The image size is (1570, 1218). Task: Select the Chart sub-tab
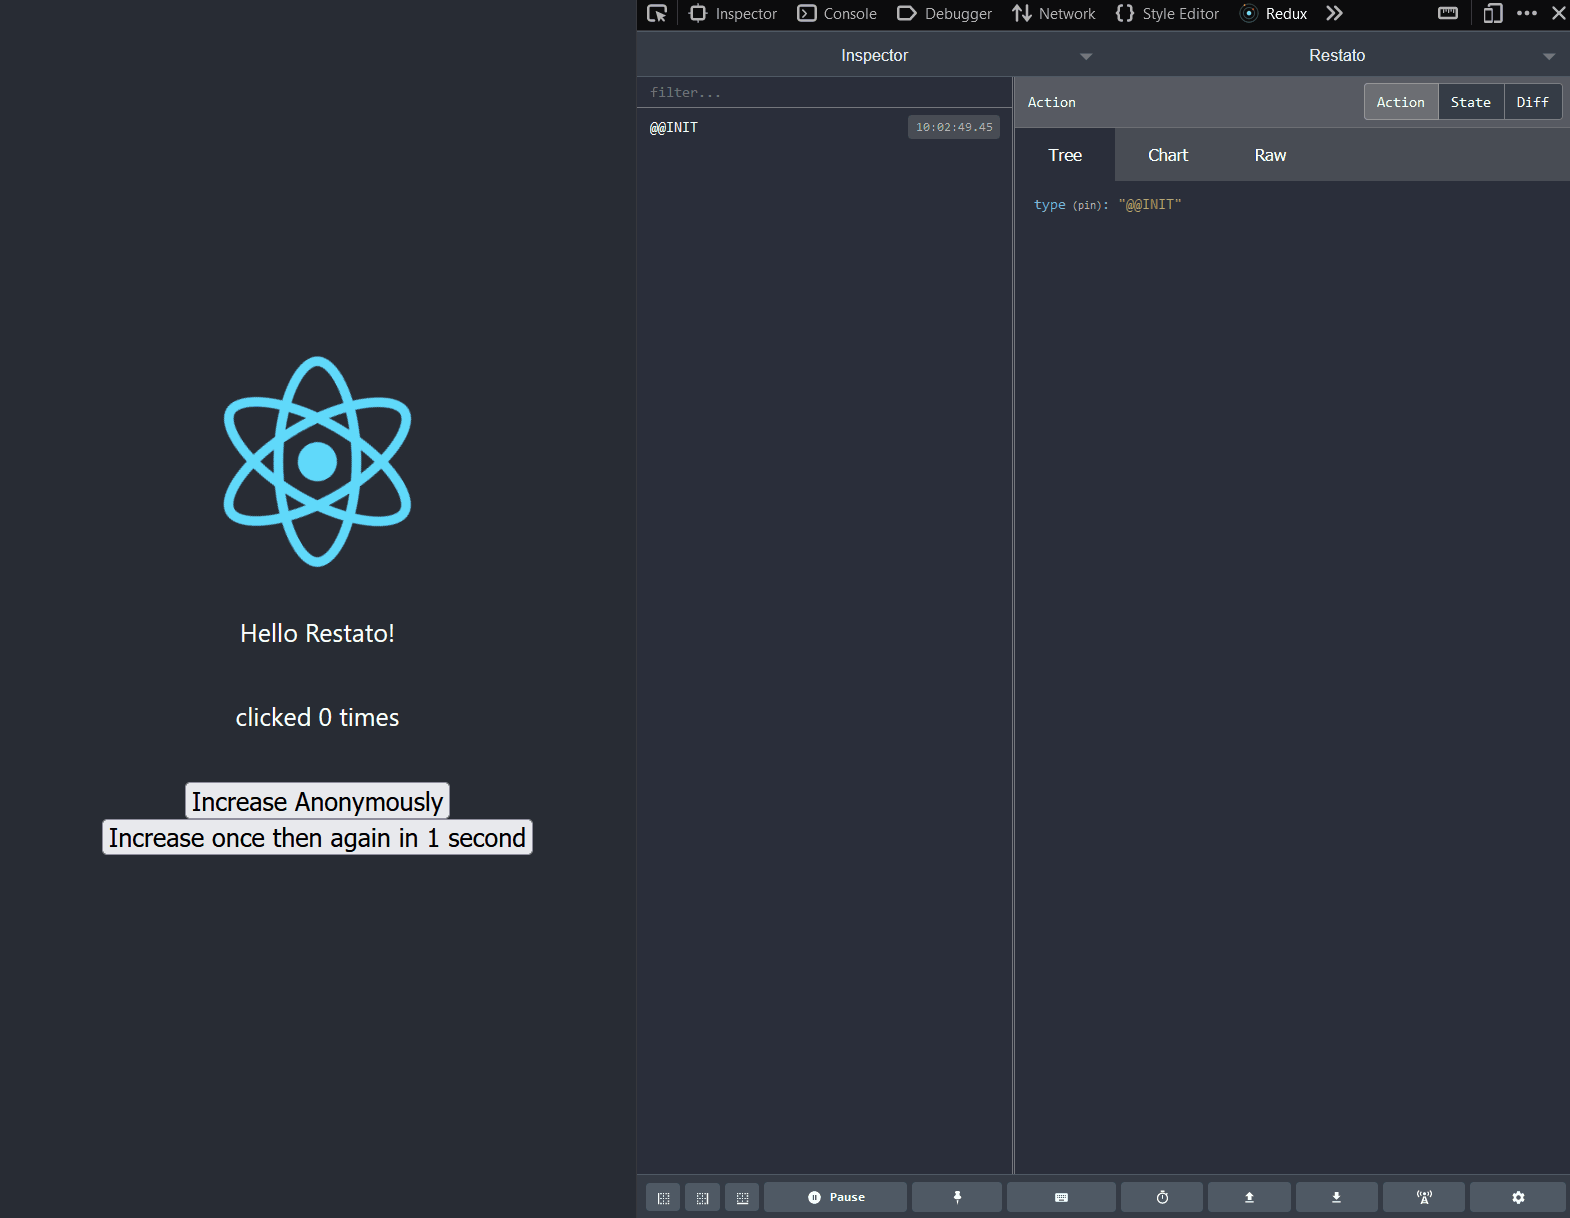(1168, 155)
